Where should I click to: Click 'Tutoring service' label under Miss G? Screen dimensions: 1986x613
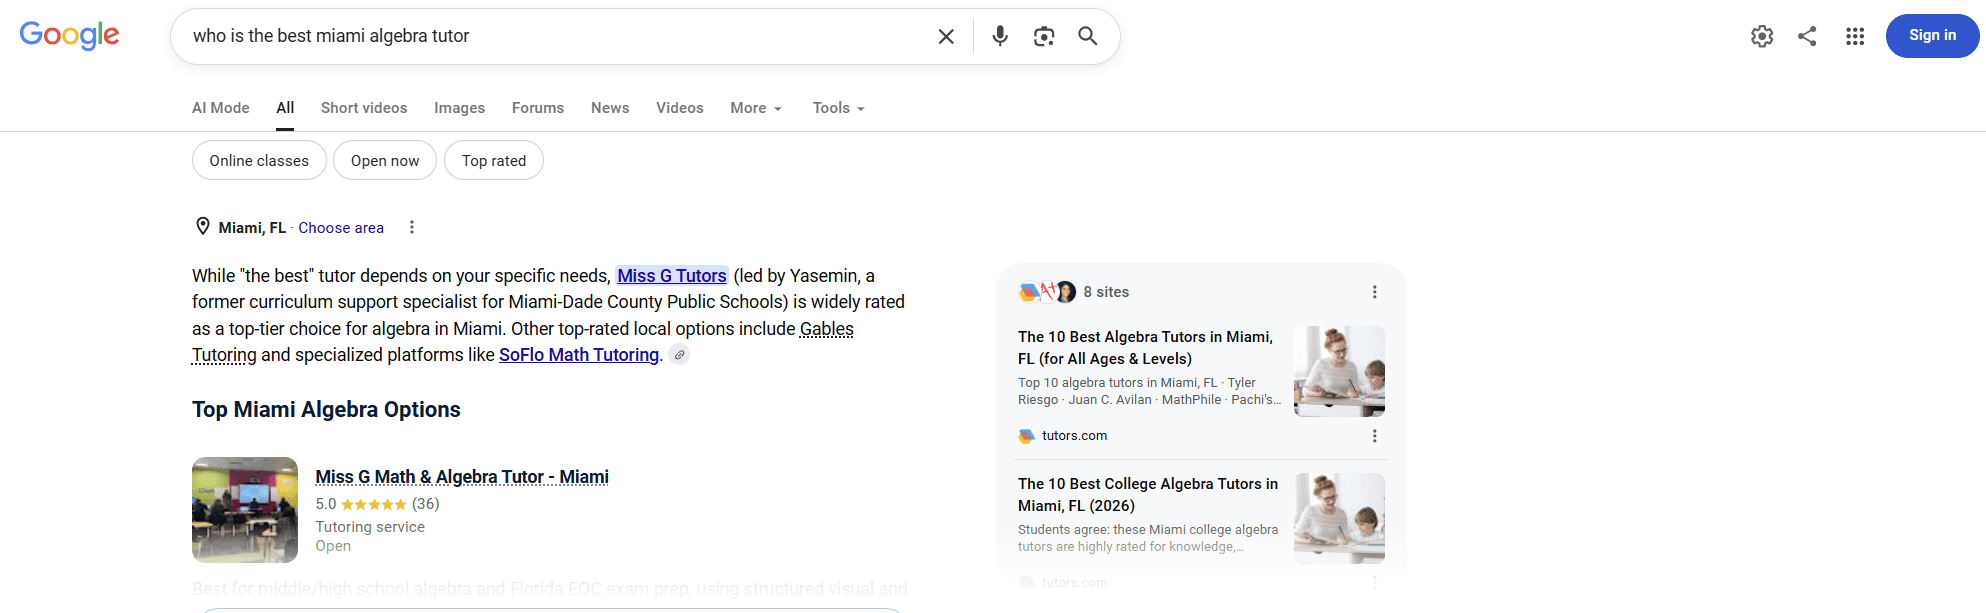click(370, 527)
